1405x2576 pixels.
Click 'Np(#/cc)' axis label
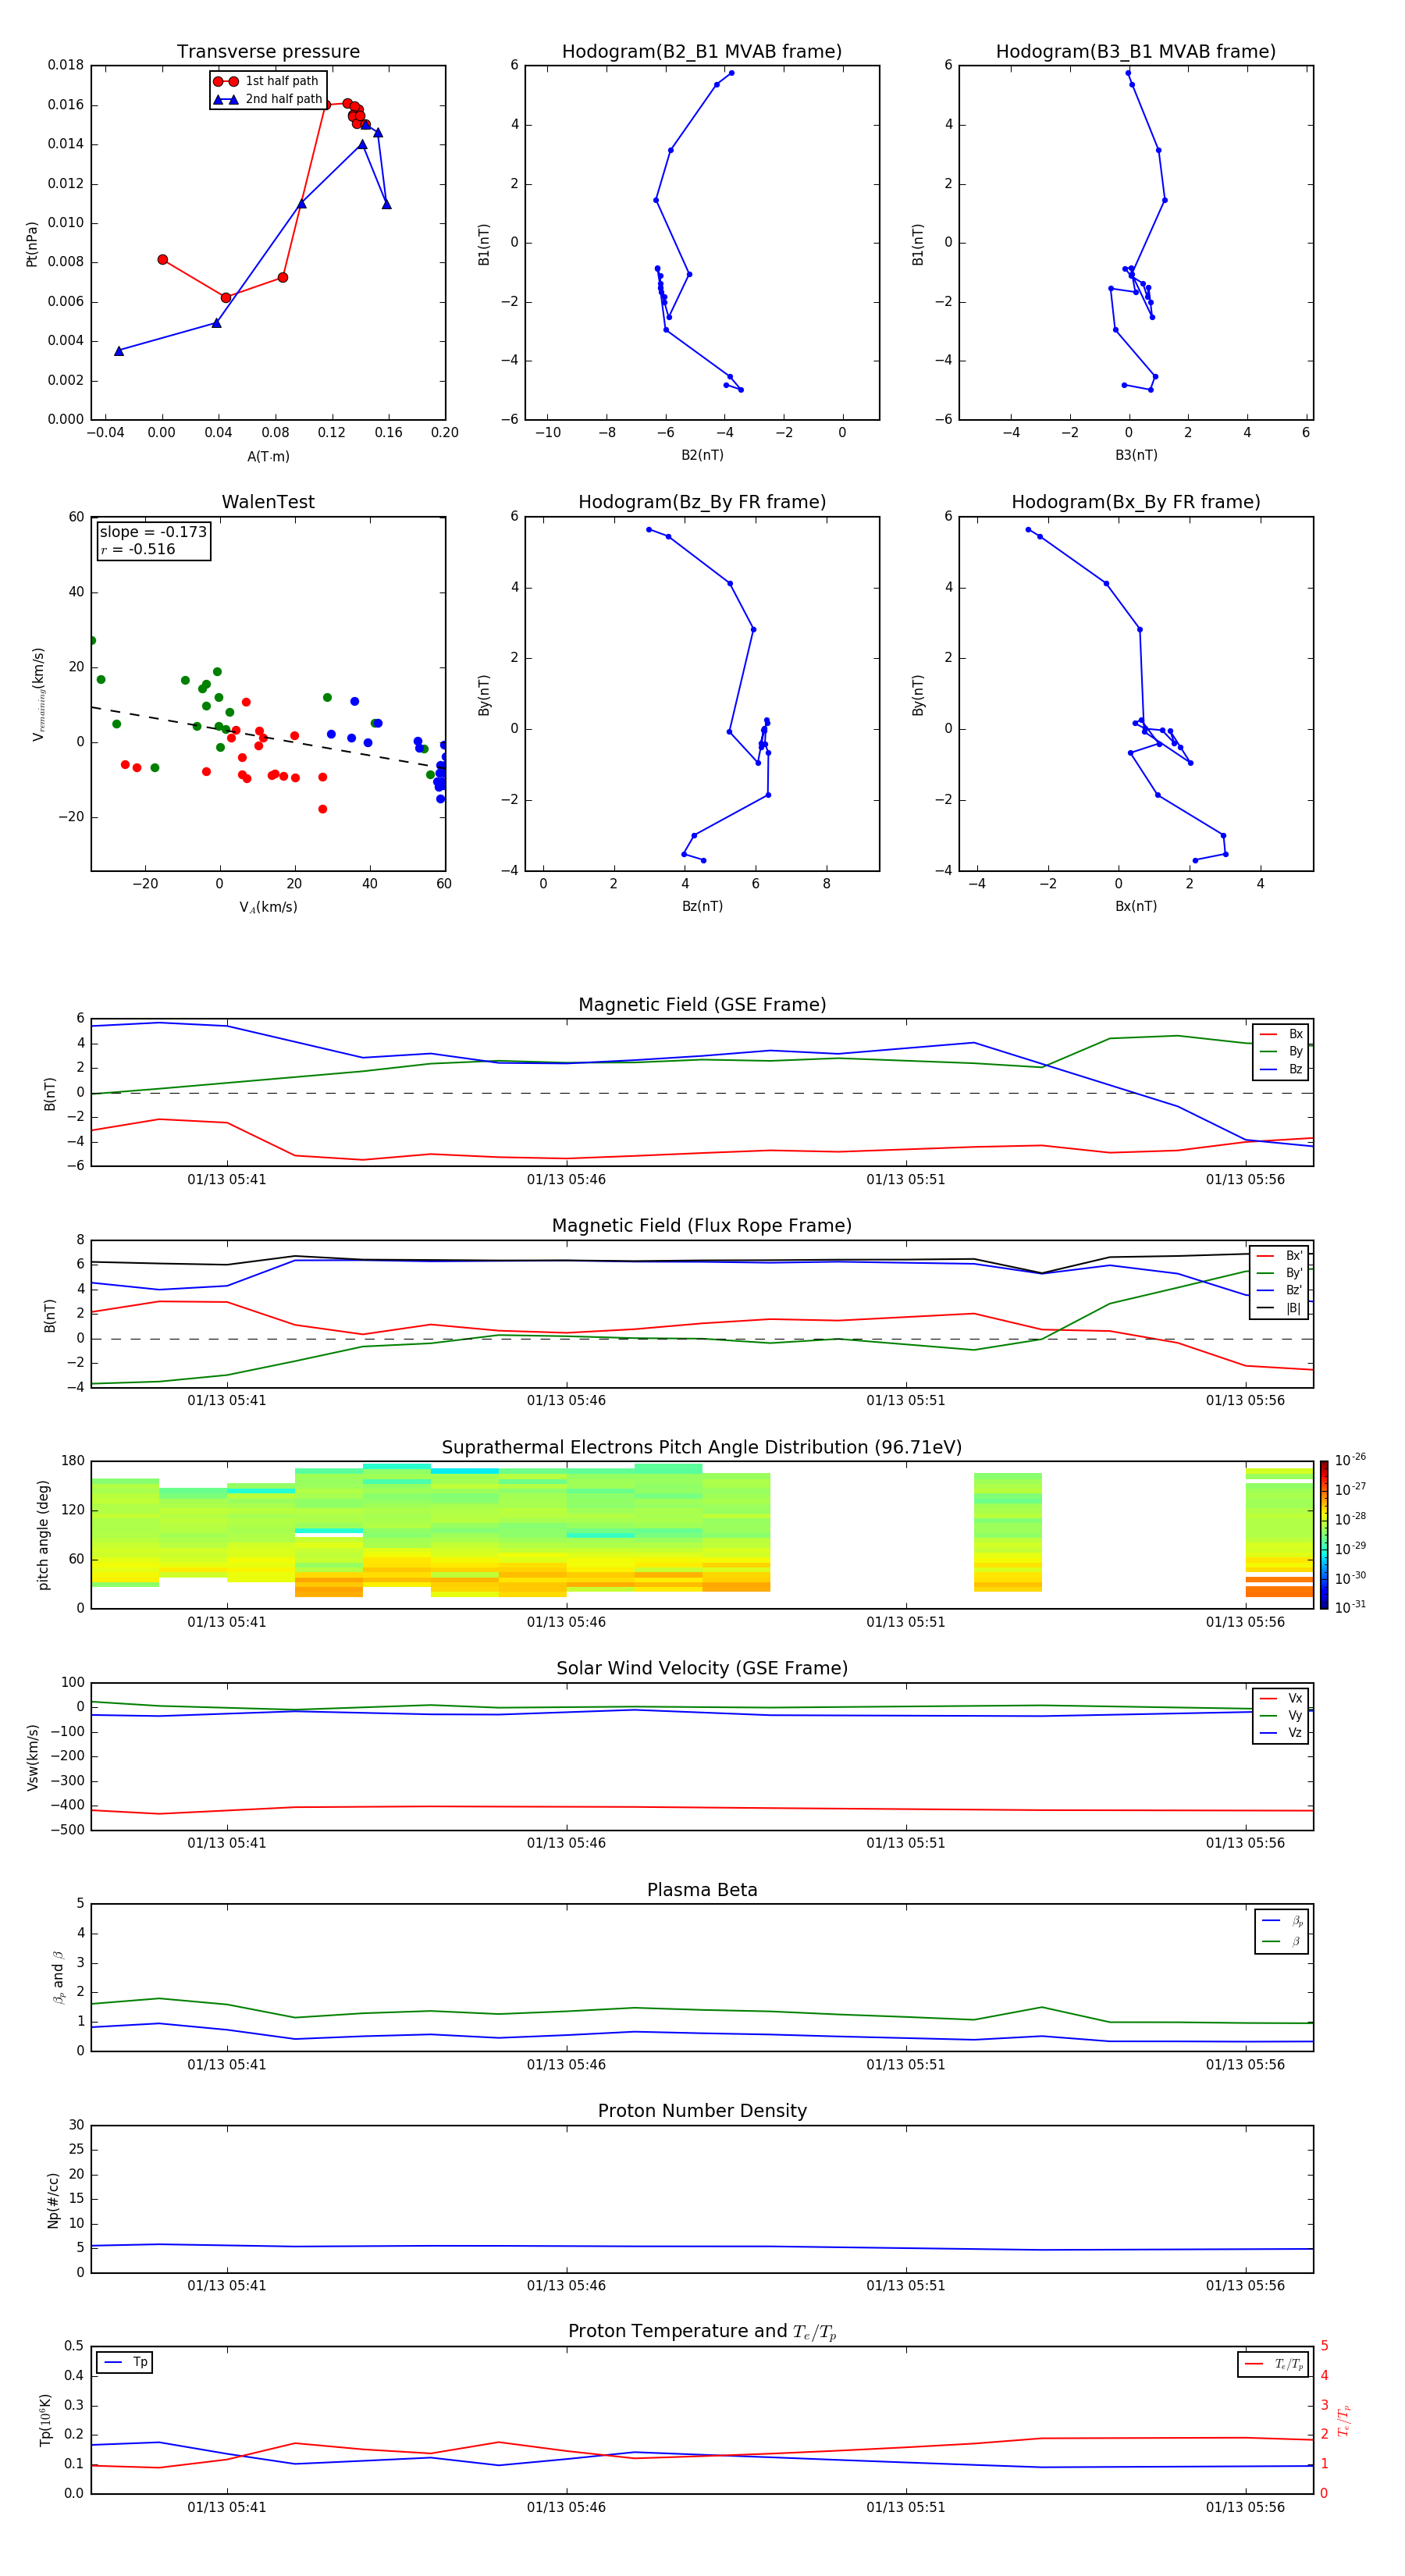(x=53, y=2199)
